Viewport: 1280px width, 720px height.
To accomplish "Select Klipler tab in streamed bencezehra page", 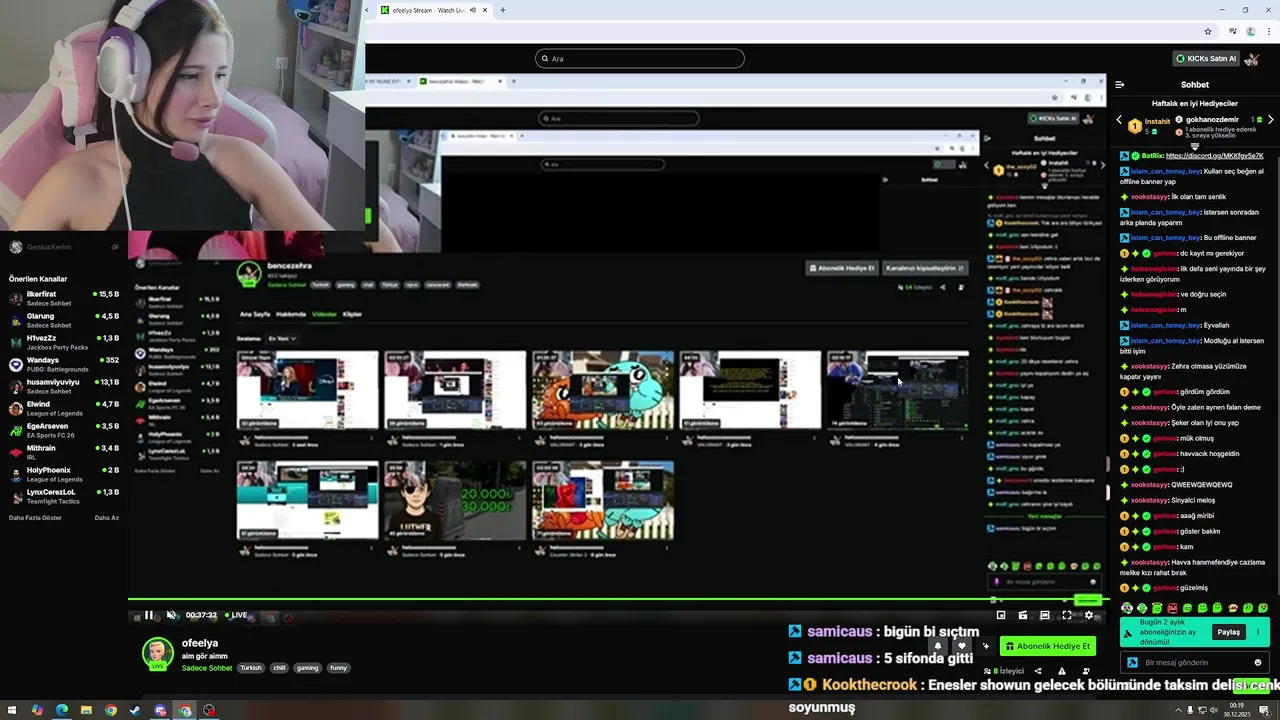I will tap(352, 314).
